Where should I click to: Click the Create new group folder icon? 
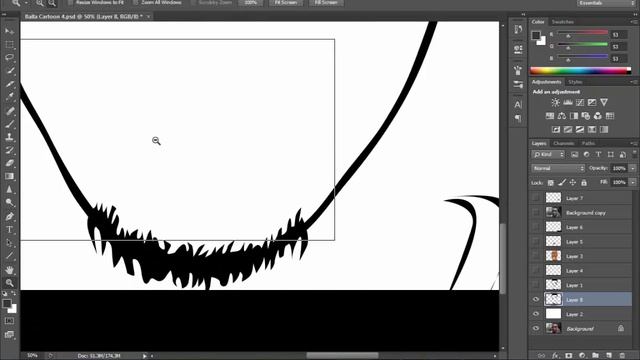(x=596, y=356)
